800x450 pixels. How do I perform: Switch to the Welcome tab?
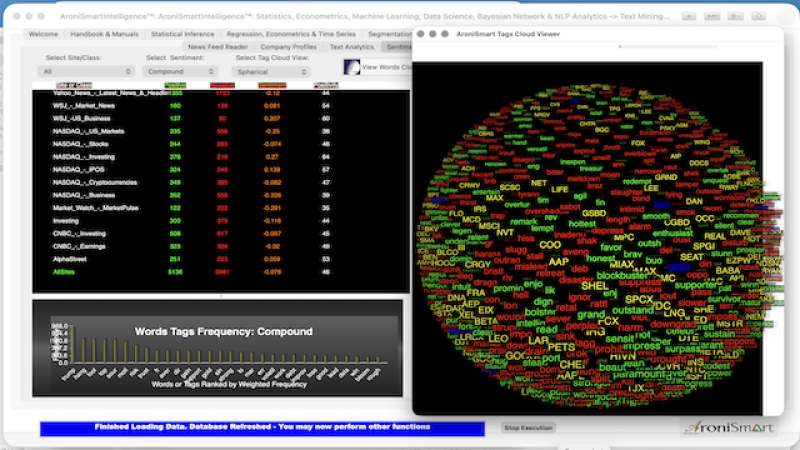point(43,34)
